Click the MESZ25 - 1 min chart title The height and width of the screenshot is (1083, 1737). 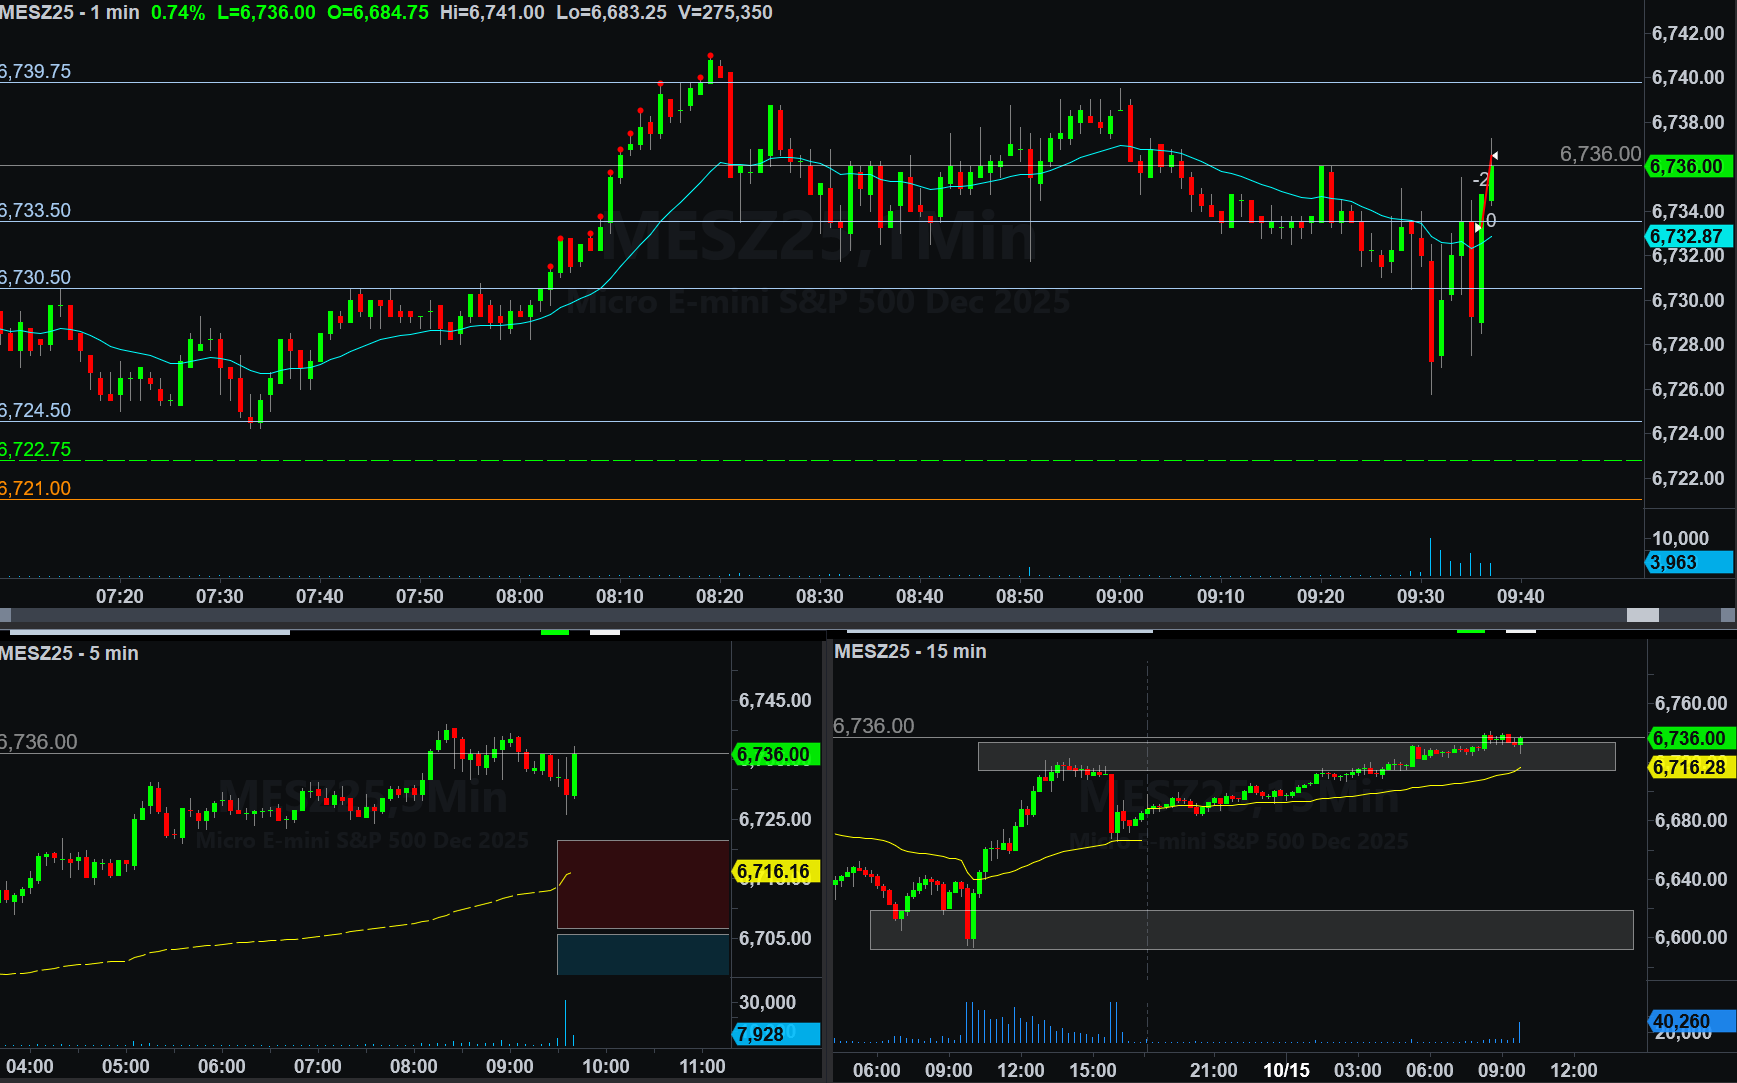click(x=70, y=13)
